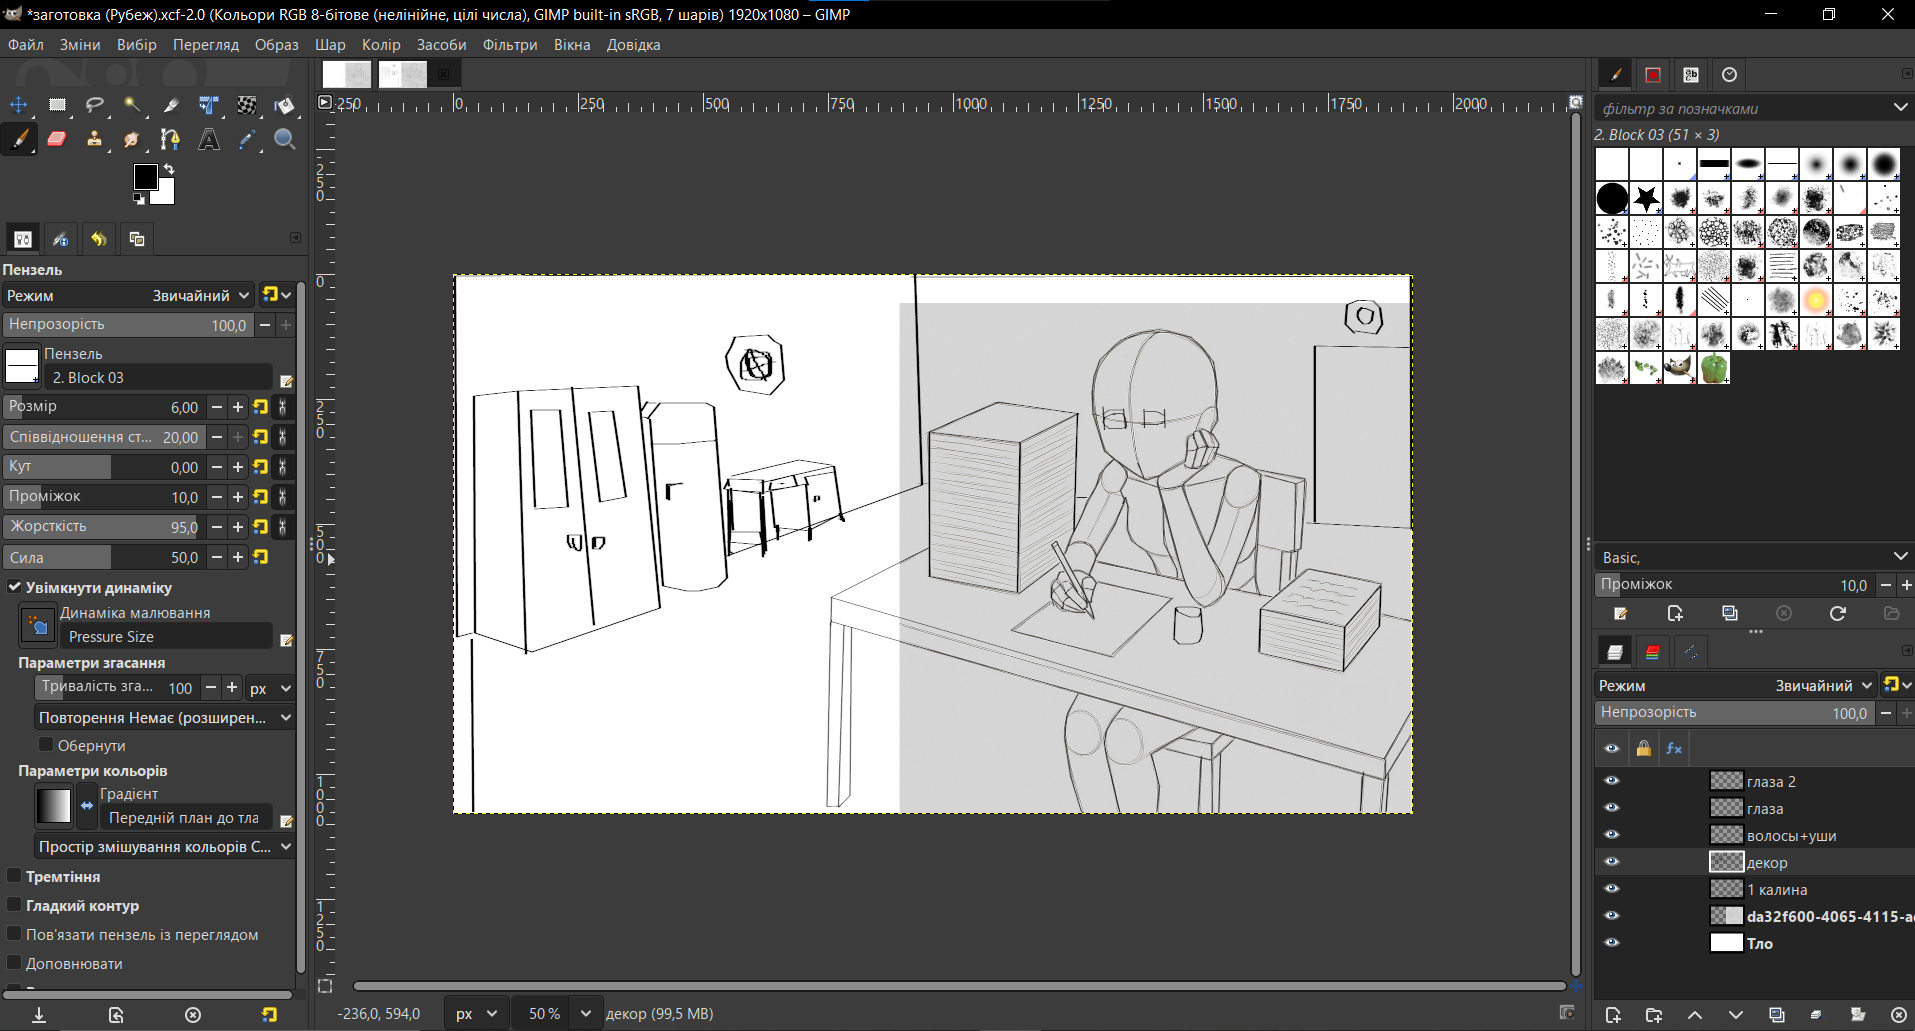
Task: Select the Color Picker tool
Action: coord(247,140)
